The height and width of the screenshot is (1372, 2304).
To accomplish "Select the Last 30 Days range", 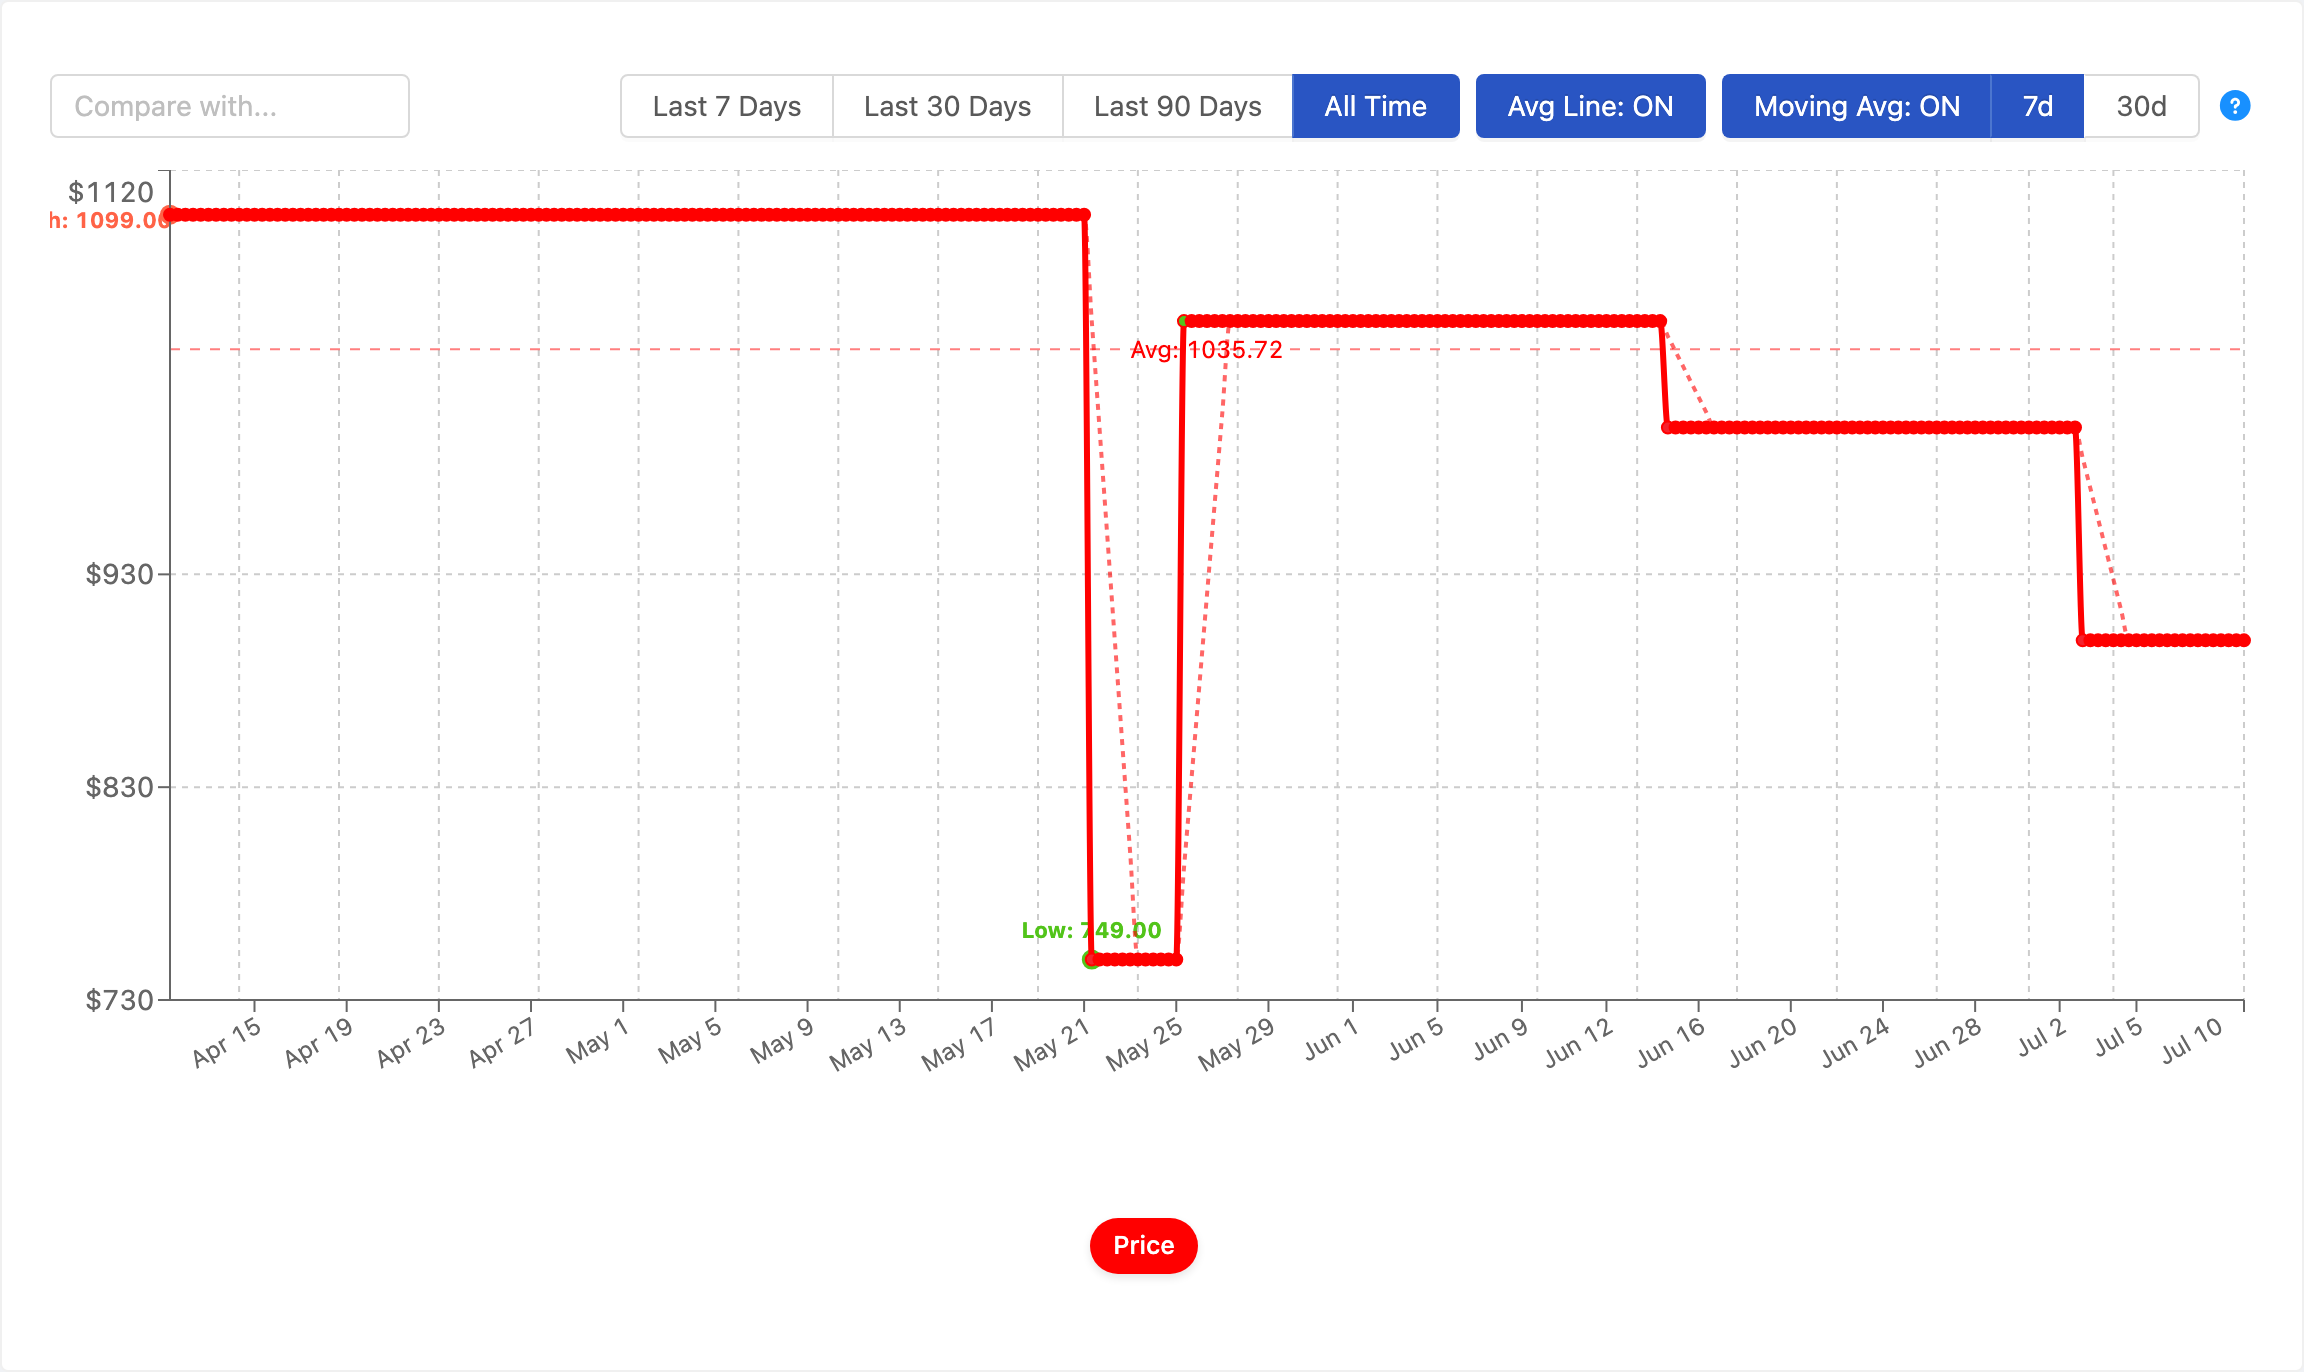I will click(x=947, y=106).
